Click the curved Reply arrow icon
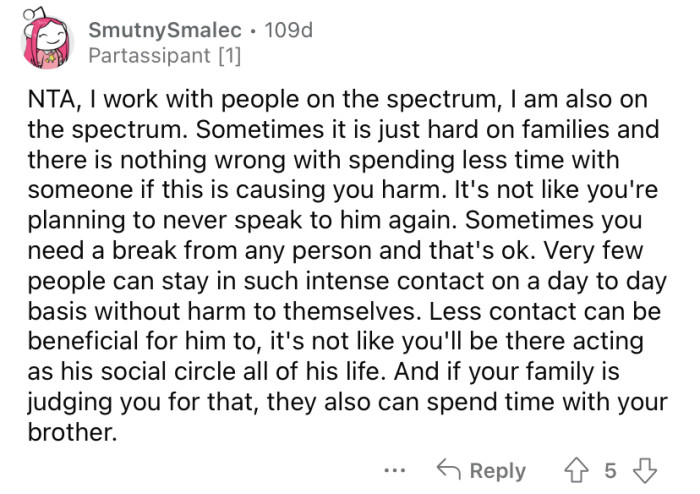This screenshot has height=494, width=700. click(450, 471)
